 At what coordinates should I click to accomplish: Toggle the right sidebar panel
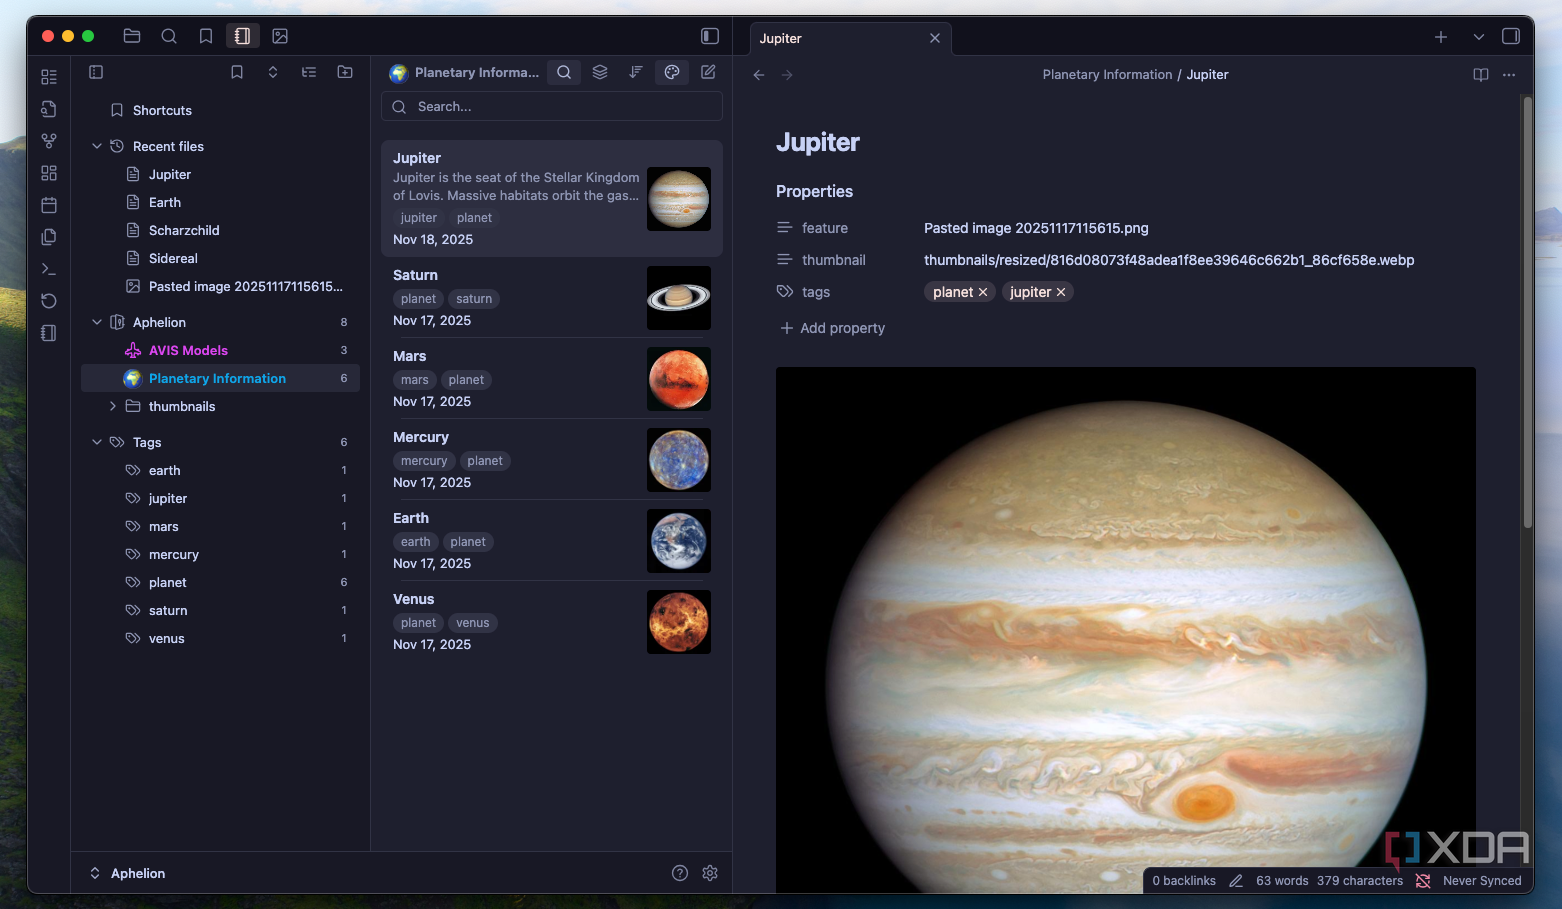pos(1511,36)
